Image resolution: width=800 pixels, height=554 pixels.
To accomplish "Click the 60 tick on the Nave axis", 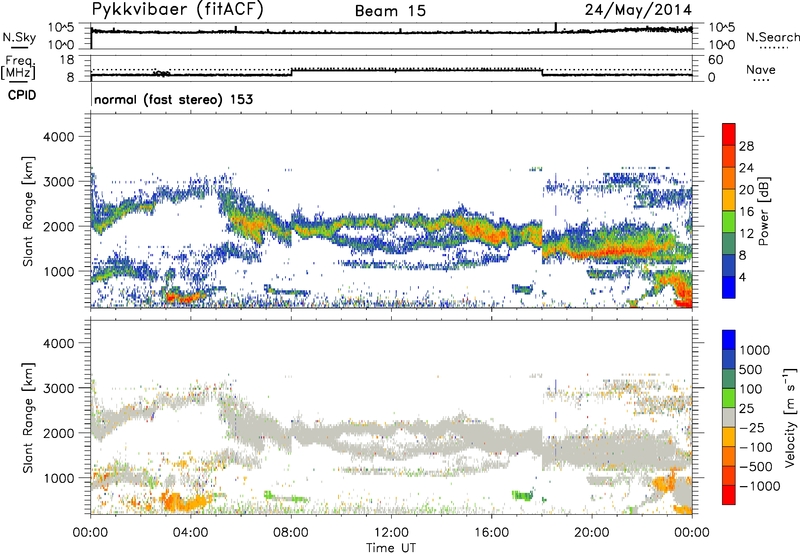I will (x=715, y=60).
